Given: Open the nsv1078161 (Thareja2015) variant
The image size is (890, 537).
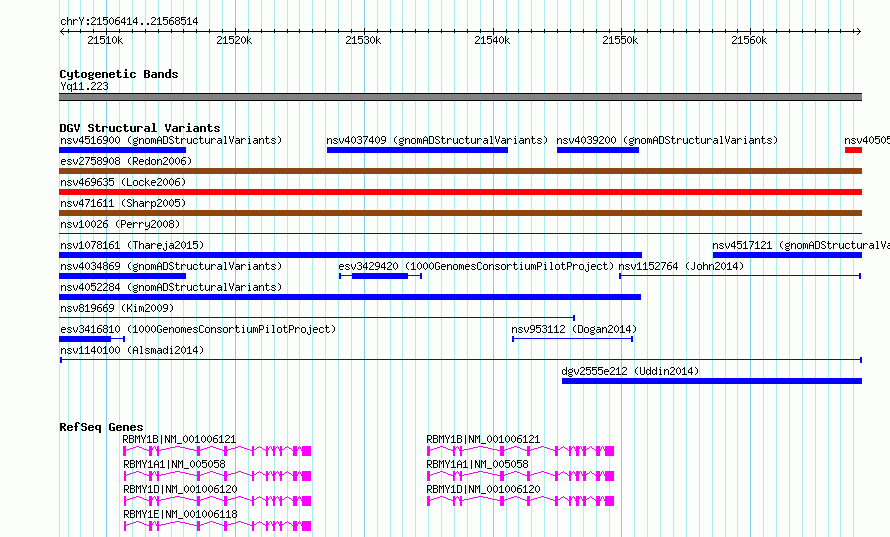Looking at the screenshot, I should 350,255.
